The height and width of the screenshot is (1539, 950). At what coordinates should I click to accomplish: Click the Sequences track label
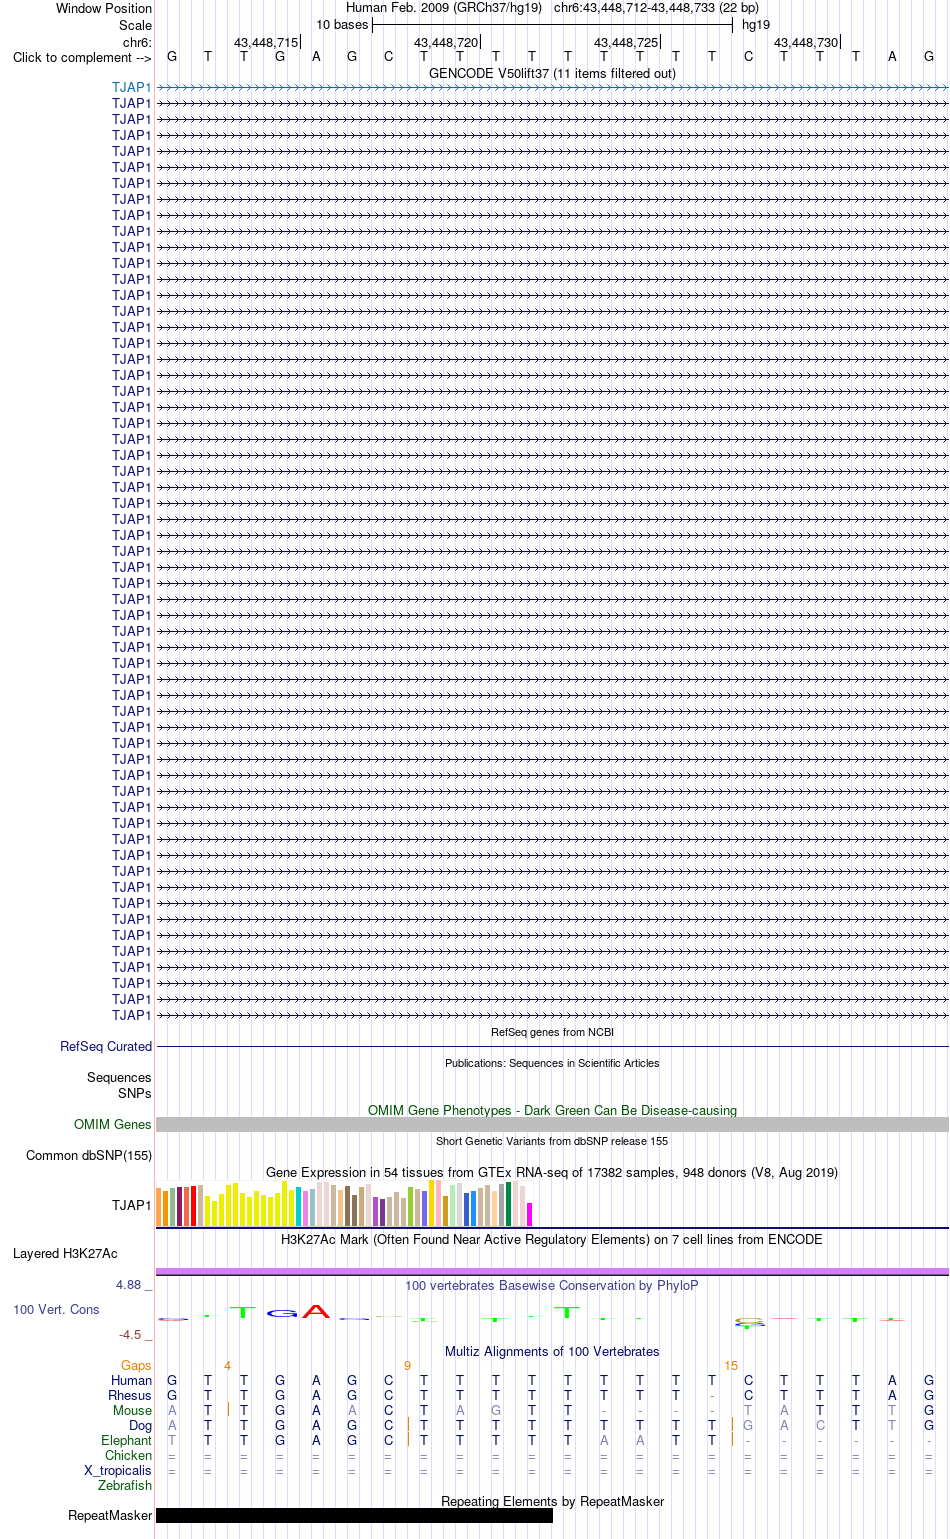click(x=119, y=1078)
